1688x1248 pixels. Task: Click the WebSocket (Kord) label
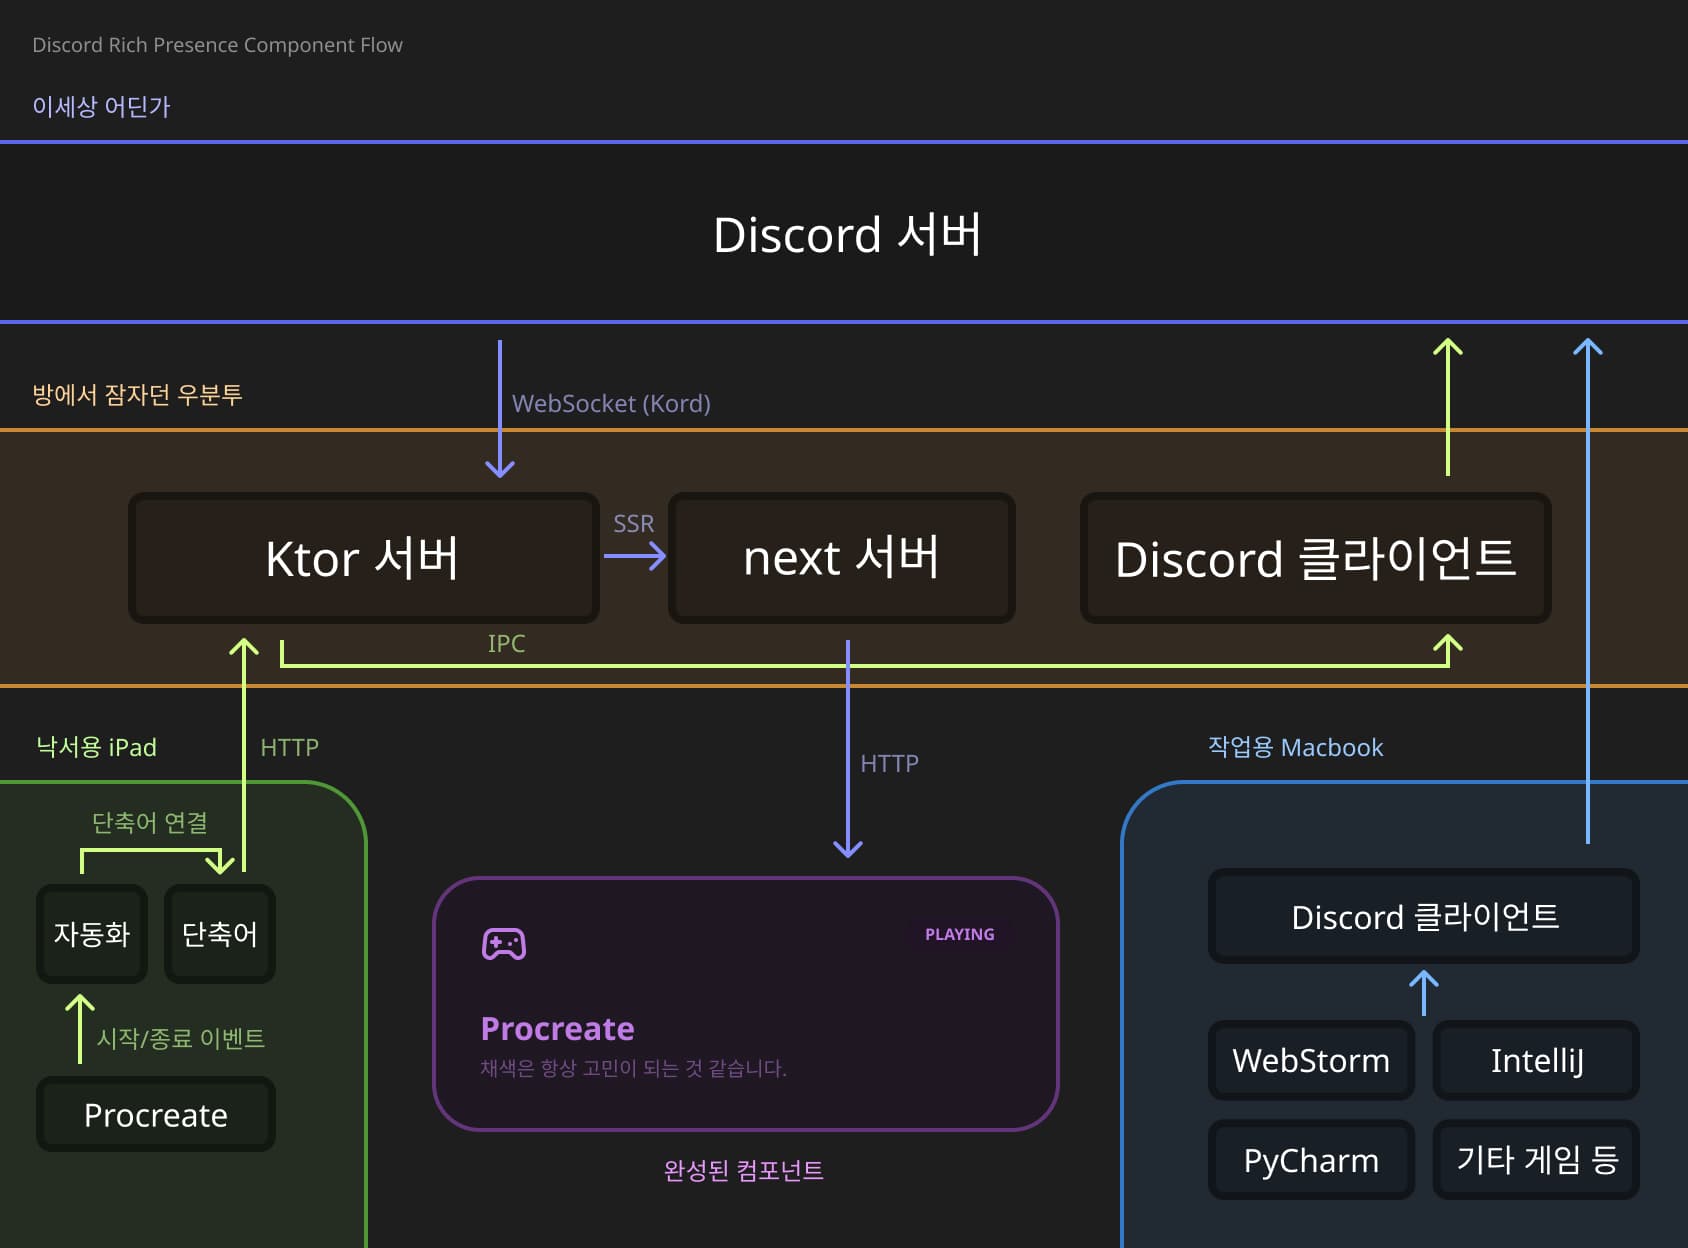point(611,403)
